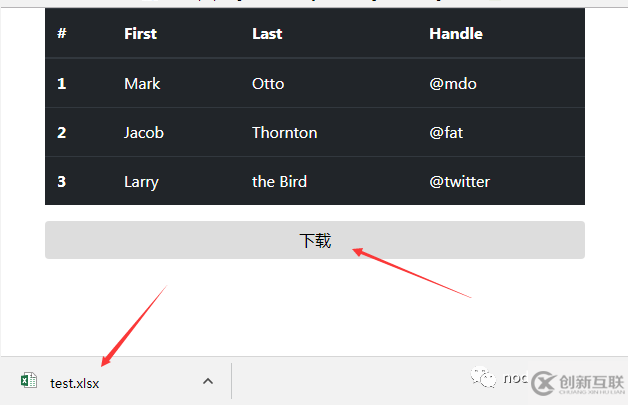The width and height of the screenshot is (628, 405).
Task: Select the 'Otto' last name cell
Action: (x=268, y=83)
